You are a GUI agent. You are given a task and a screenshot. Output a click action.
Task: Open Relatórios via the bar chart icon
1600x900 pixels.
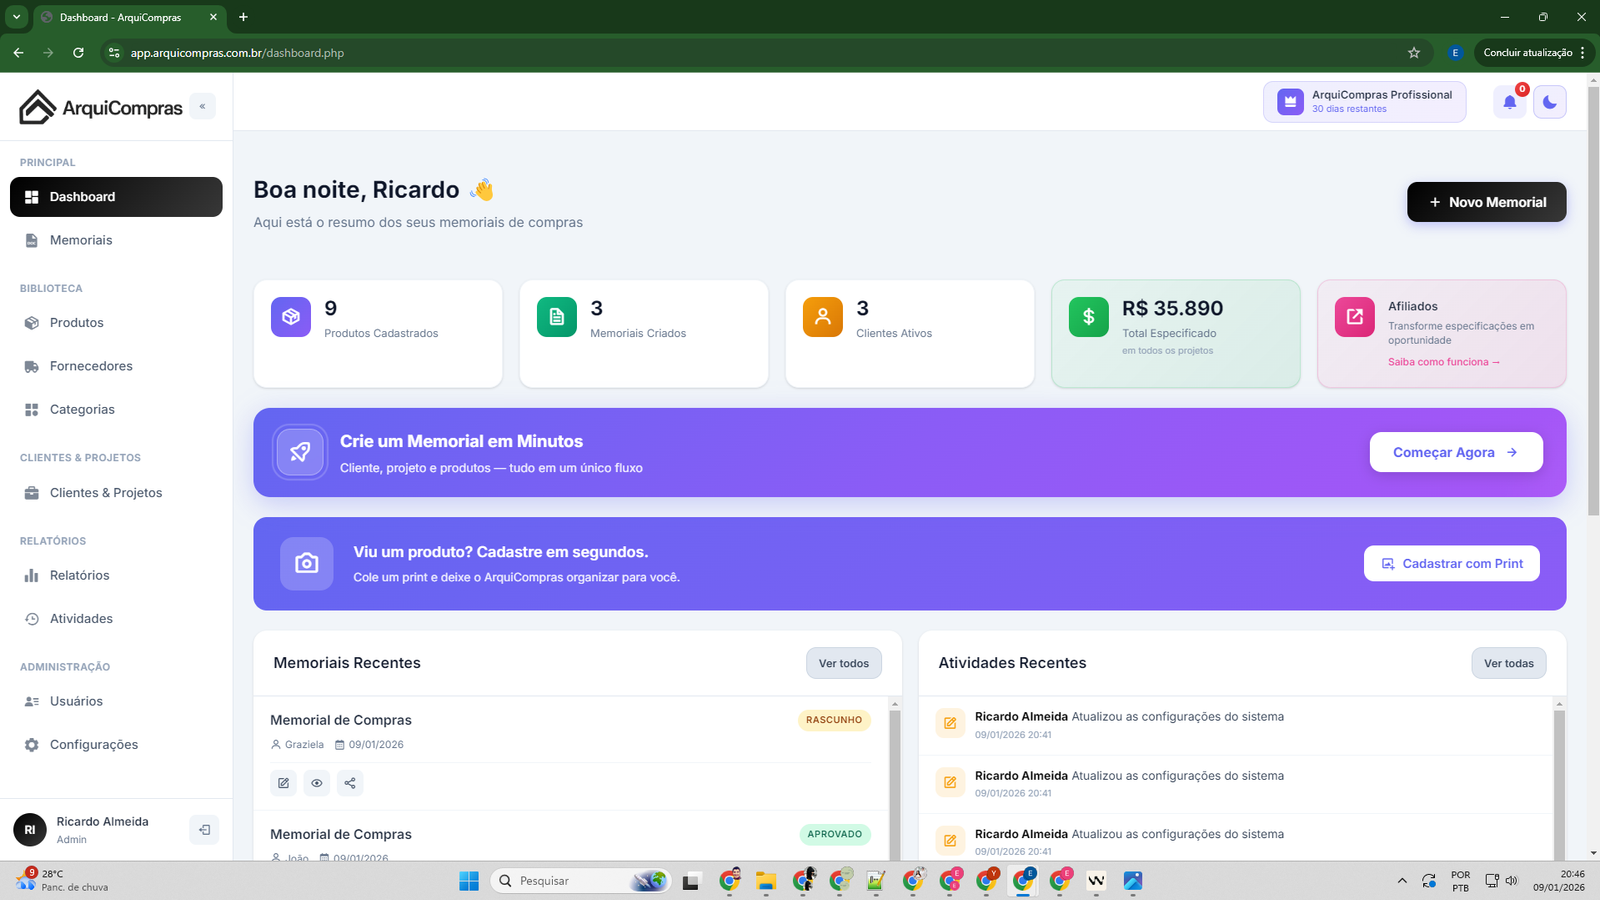tap(32, 575)
